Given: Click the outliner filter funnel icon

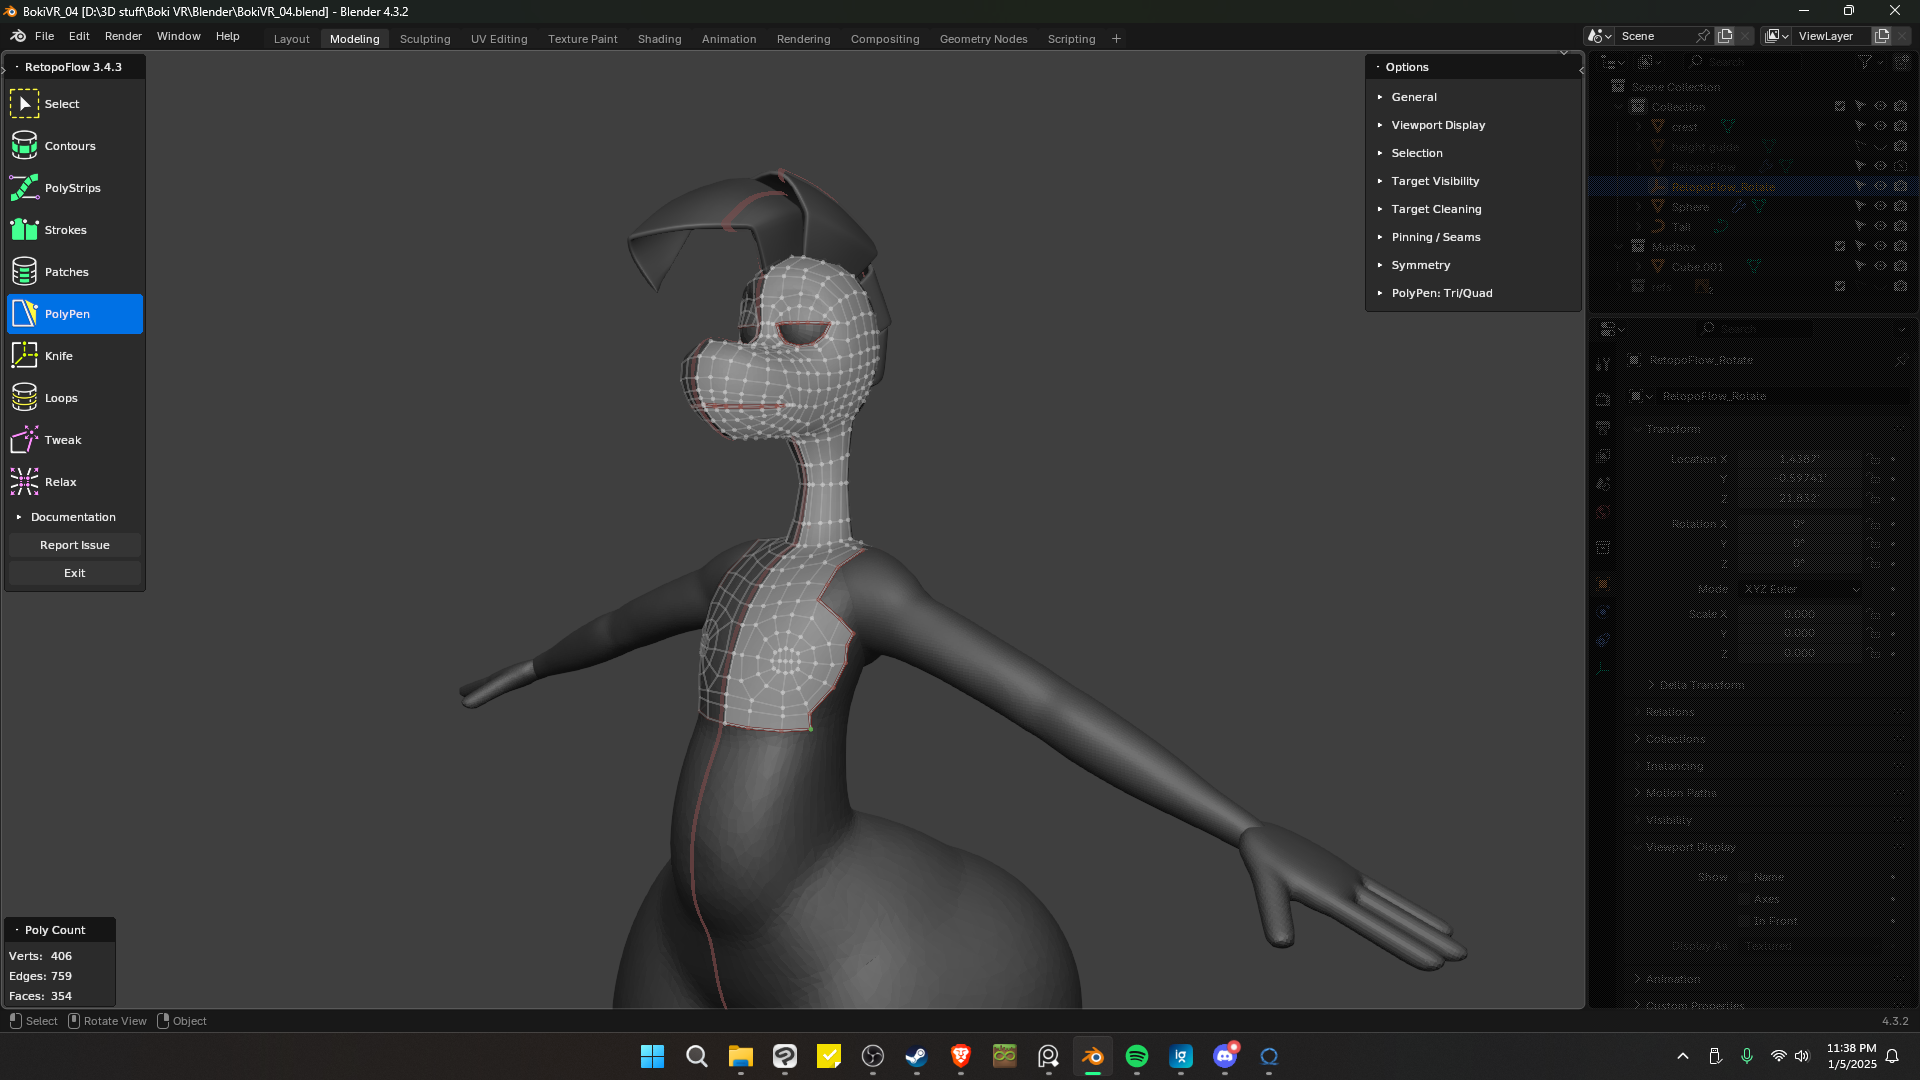Looking at the screenshot, I should 1865,62.
